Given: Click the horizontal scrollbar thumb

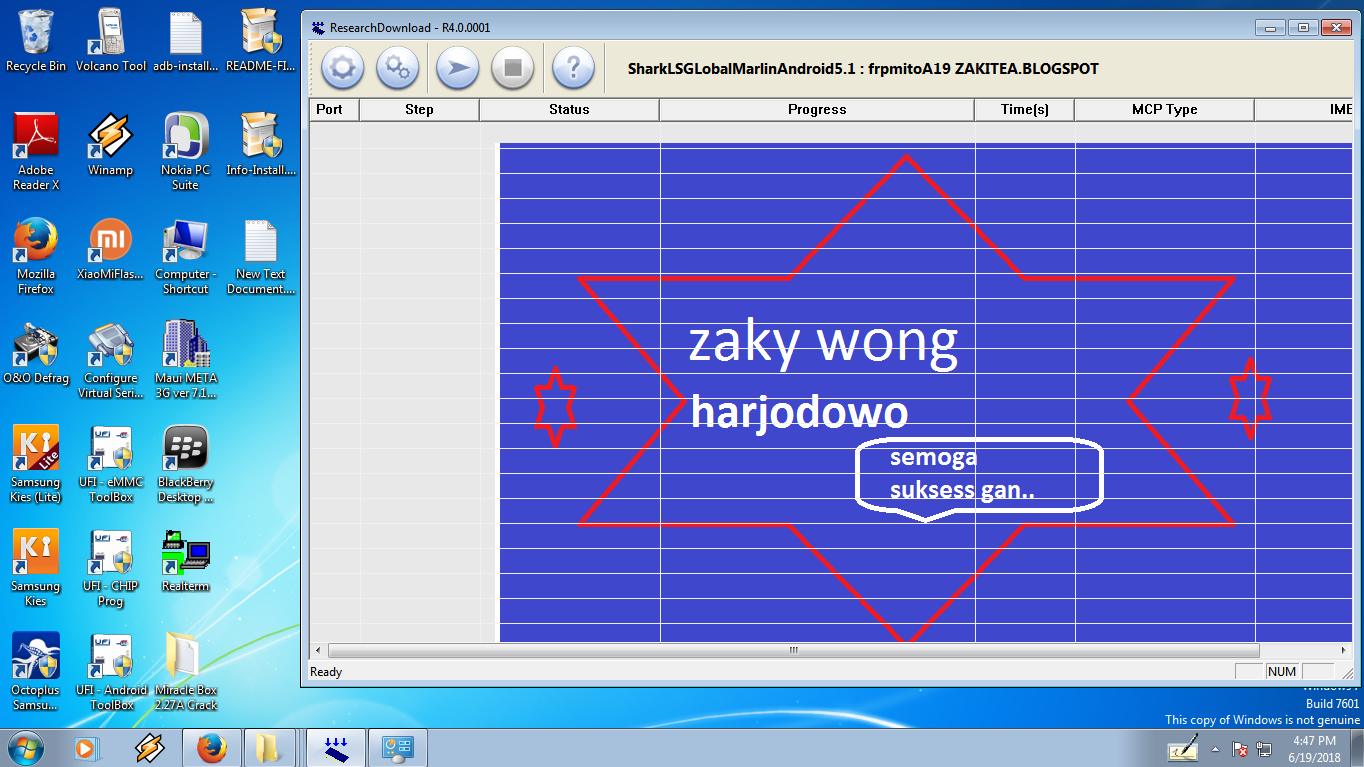Looking at the screenshot, I should tap(793, 650).
